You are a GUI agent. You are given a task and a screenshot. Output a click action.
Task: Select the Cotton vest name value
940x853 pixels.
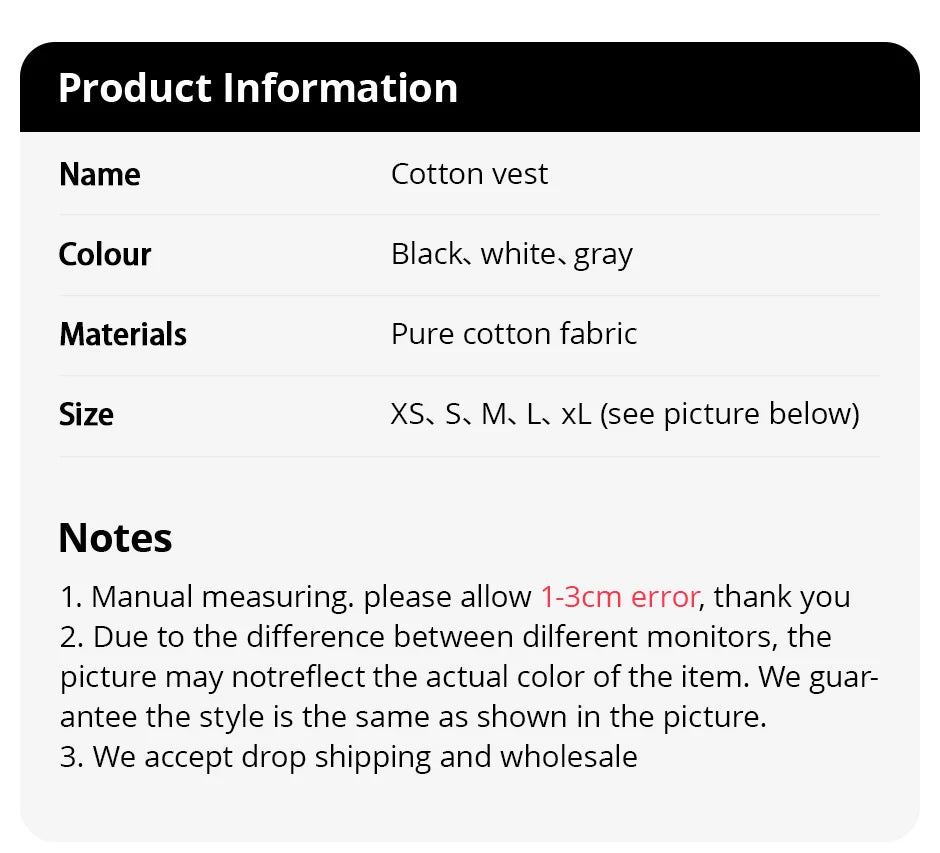pyautogui.click(x=469, y=174)
